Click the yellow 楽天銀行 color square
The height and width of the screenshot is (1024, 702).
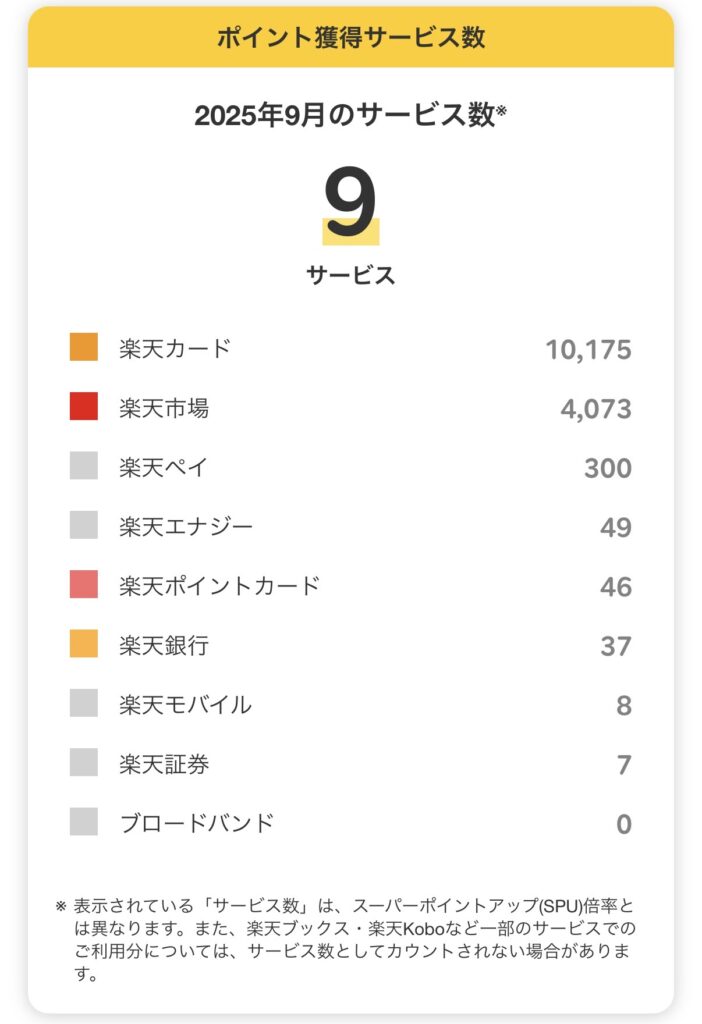coord(84,644)
